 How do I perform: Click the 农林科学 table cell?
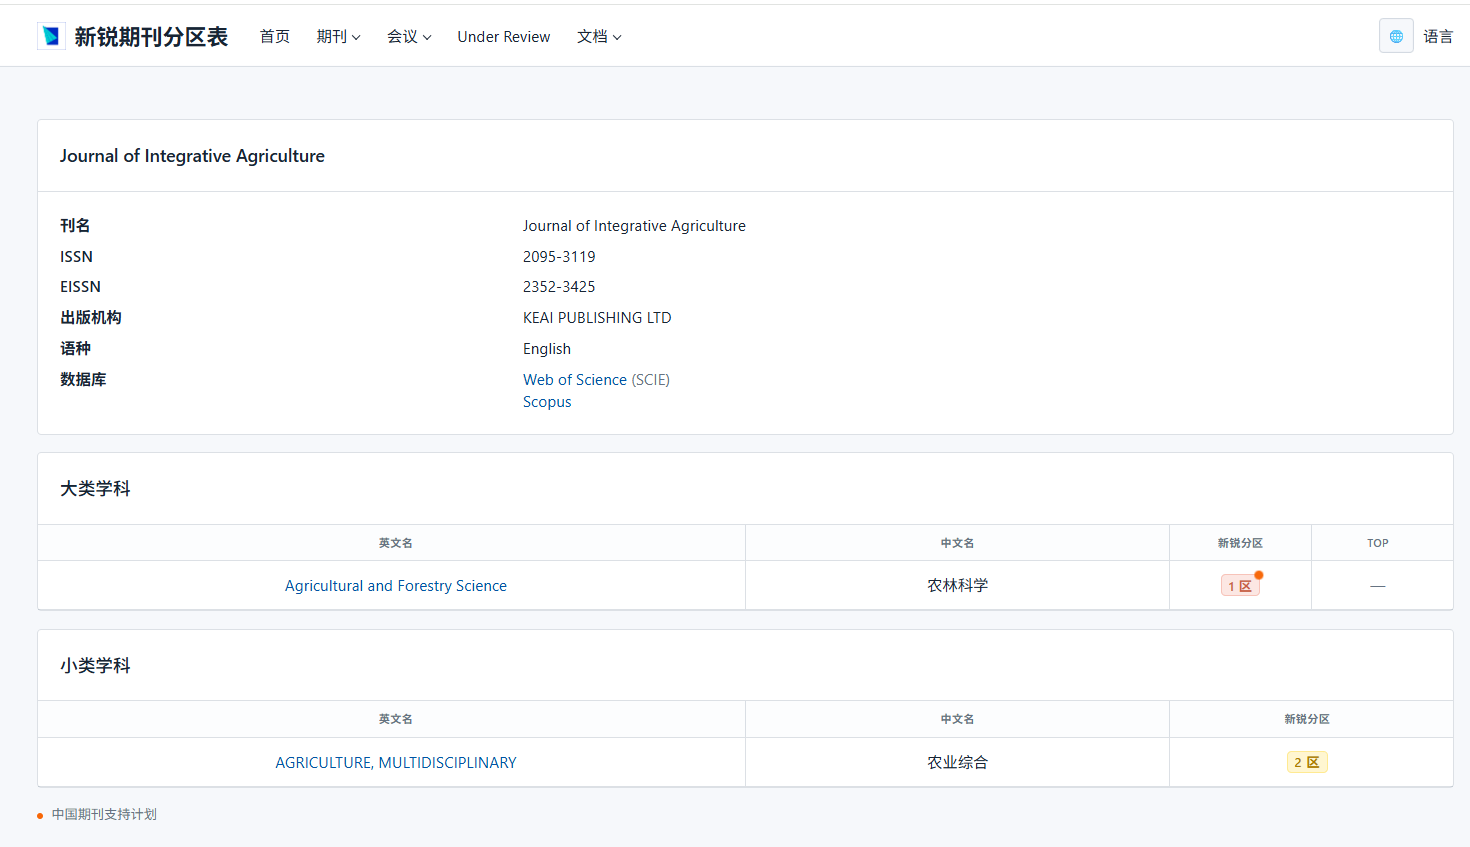click(x=957, y=586)
